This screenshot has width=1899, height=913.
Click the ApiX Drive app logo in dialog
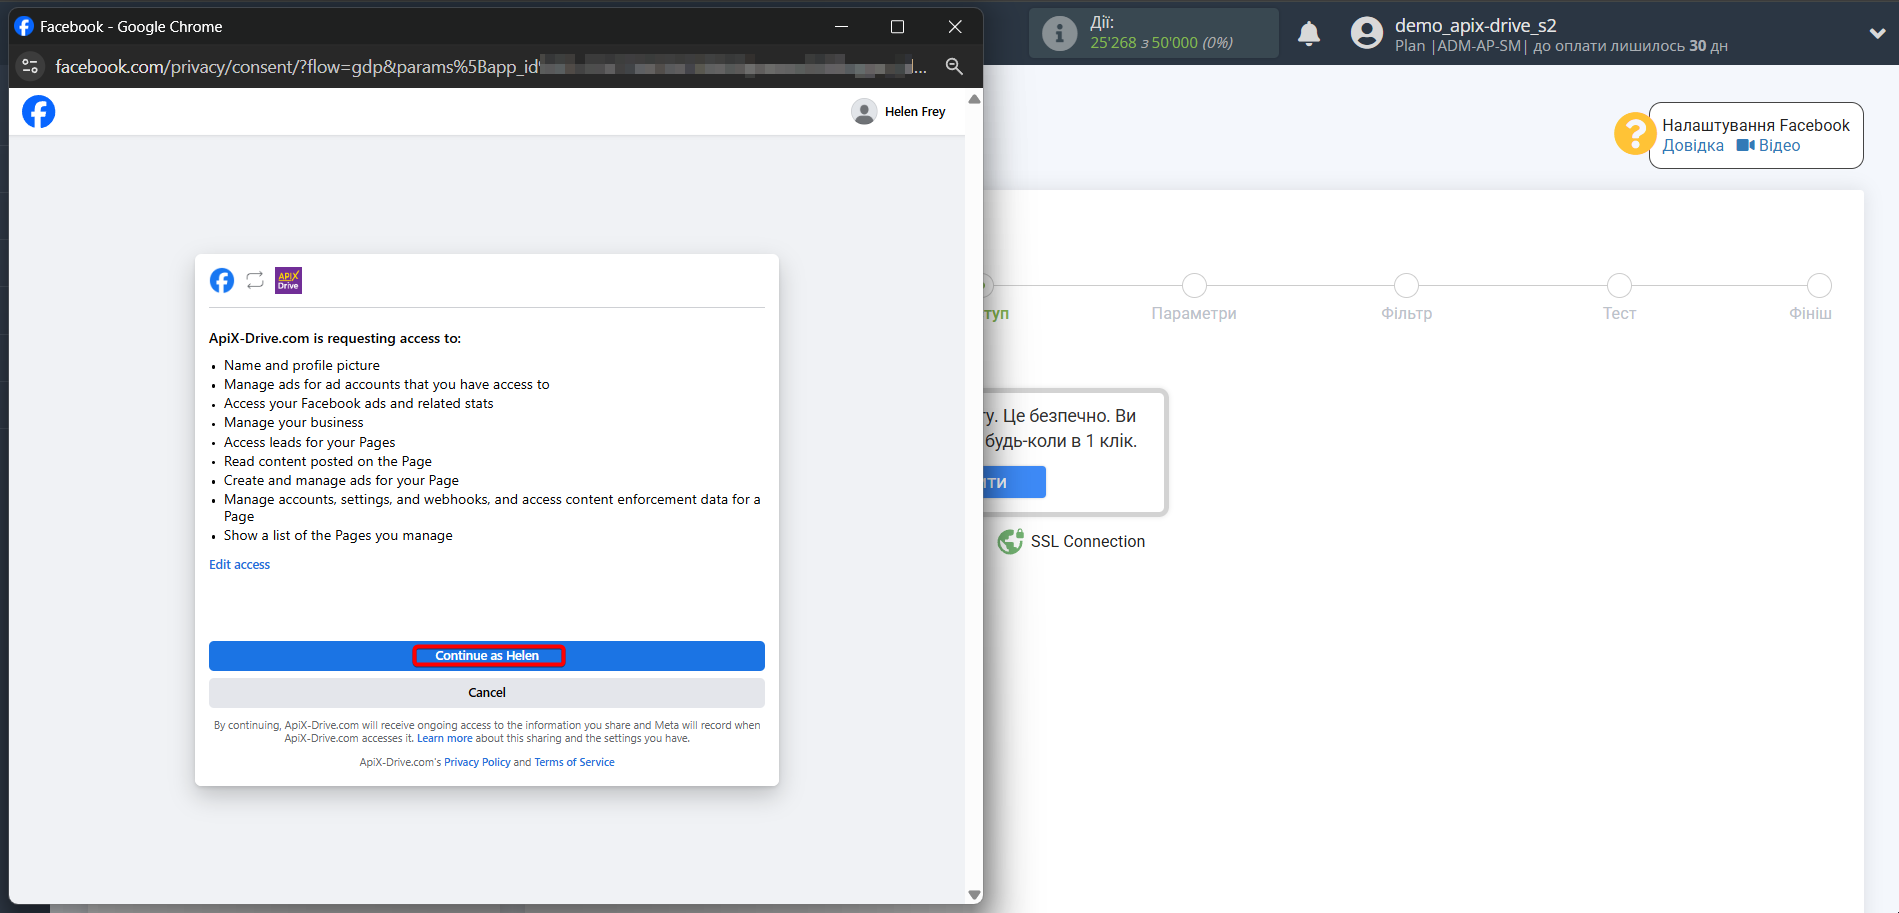pyautogui.click(x=288, y=281)
